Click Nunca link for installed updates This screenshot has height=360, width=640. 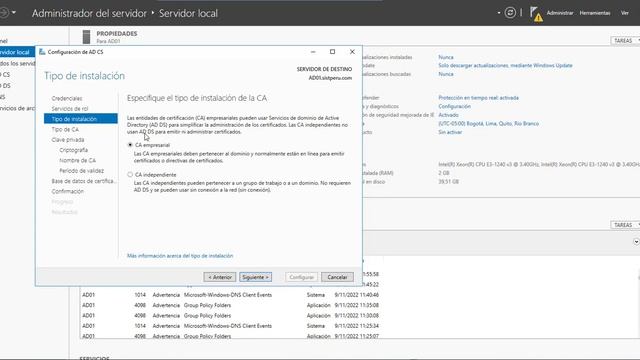point(446,57)
